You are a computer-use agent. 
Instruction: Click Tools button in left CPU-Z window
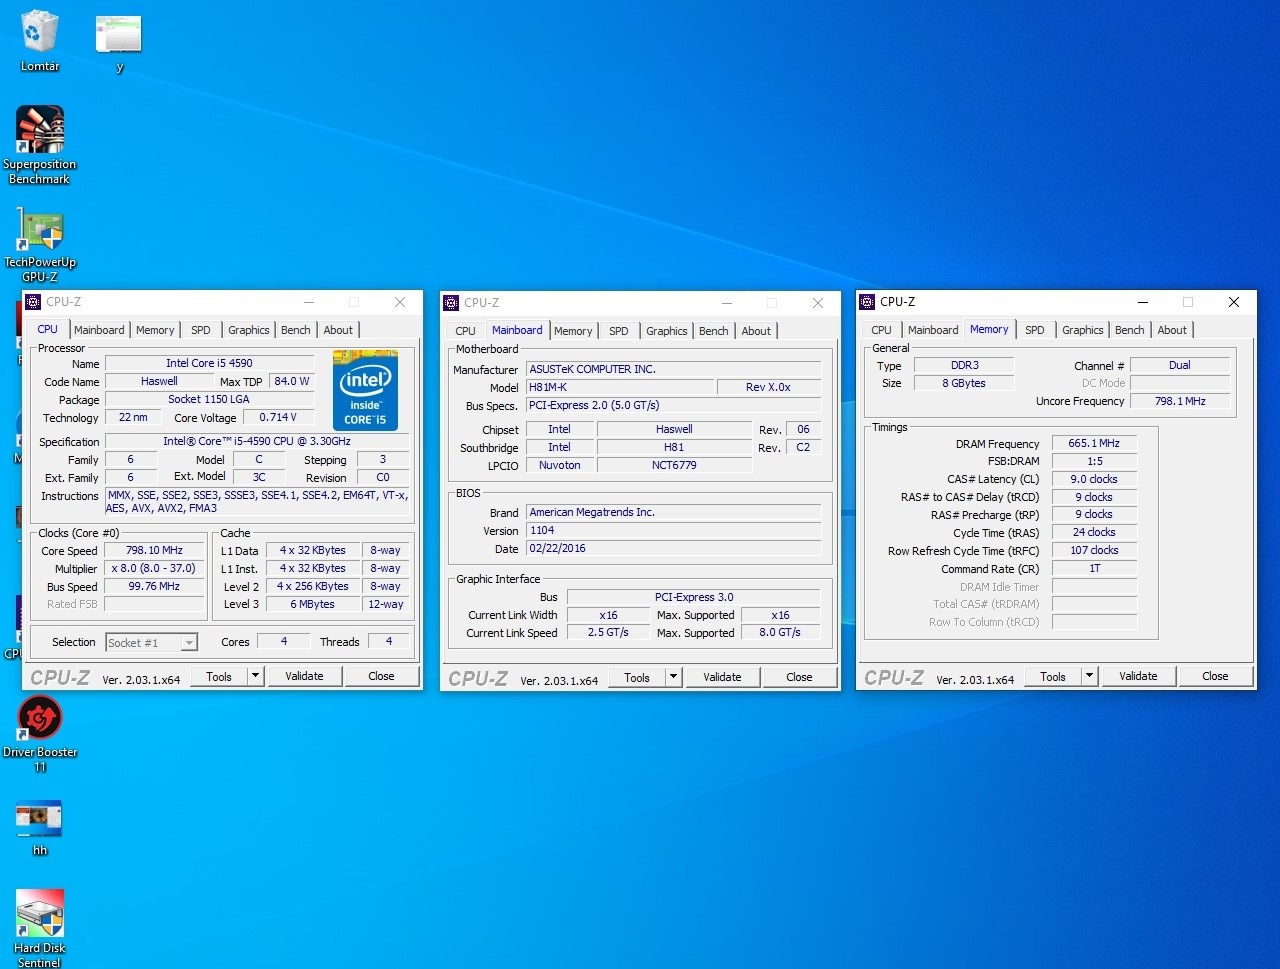pyautogui.click(x=219, y=676)
